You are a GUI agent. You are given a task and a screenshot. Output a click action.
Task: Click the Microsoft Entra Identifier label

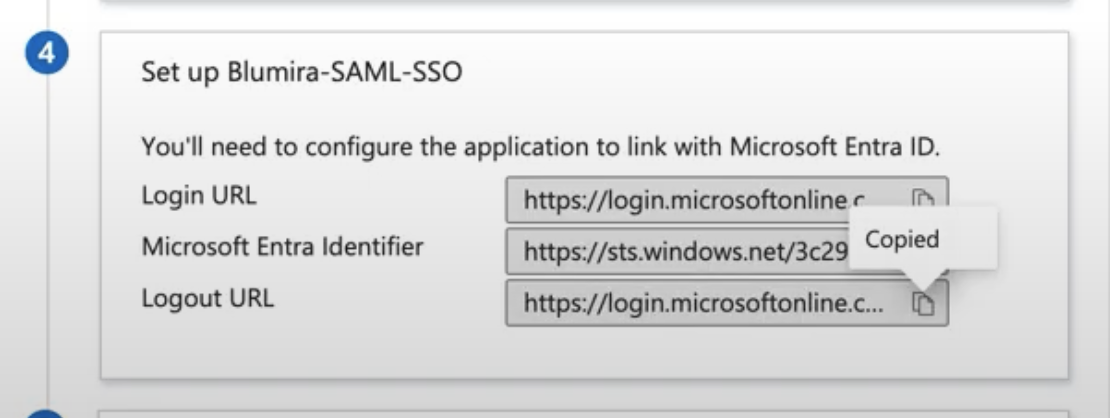click(282, 247)
